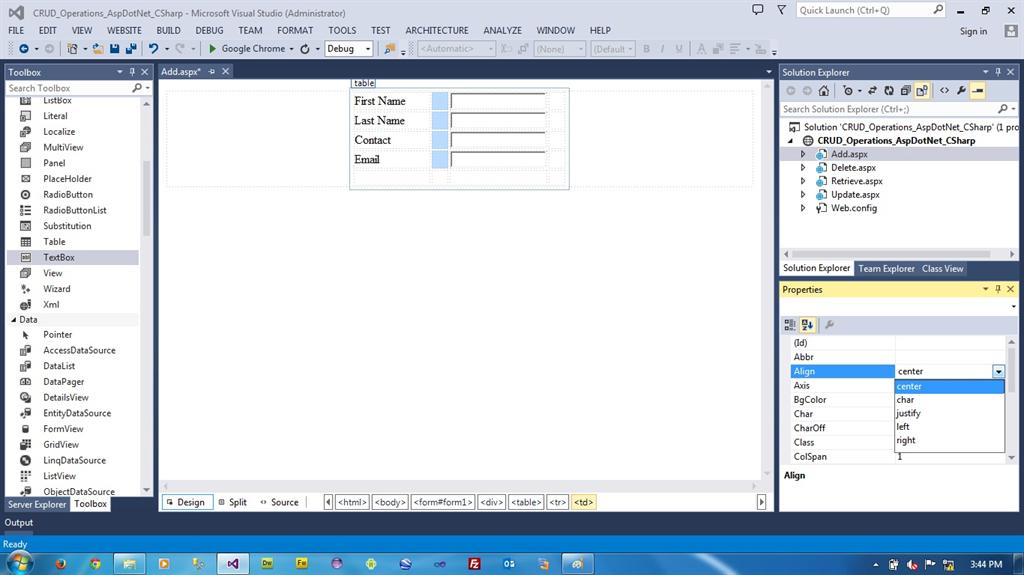Click the wrench Properties icon in Solution Explorer
Screen dimensions: 1024x575
pos(961,91)
